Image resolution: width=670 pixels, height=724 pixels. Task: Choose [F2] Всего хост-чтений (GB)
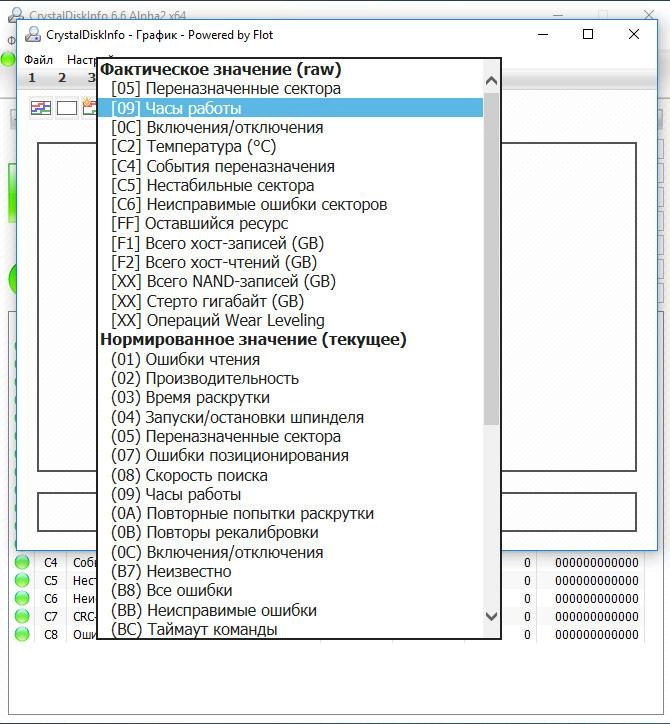pos(290,262)
